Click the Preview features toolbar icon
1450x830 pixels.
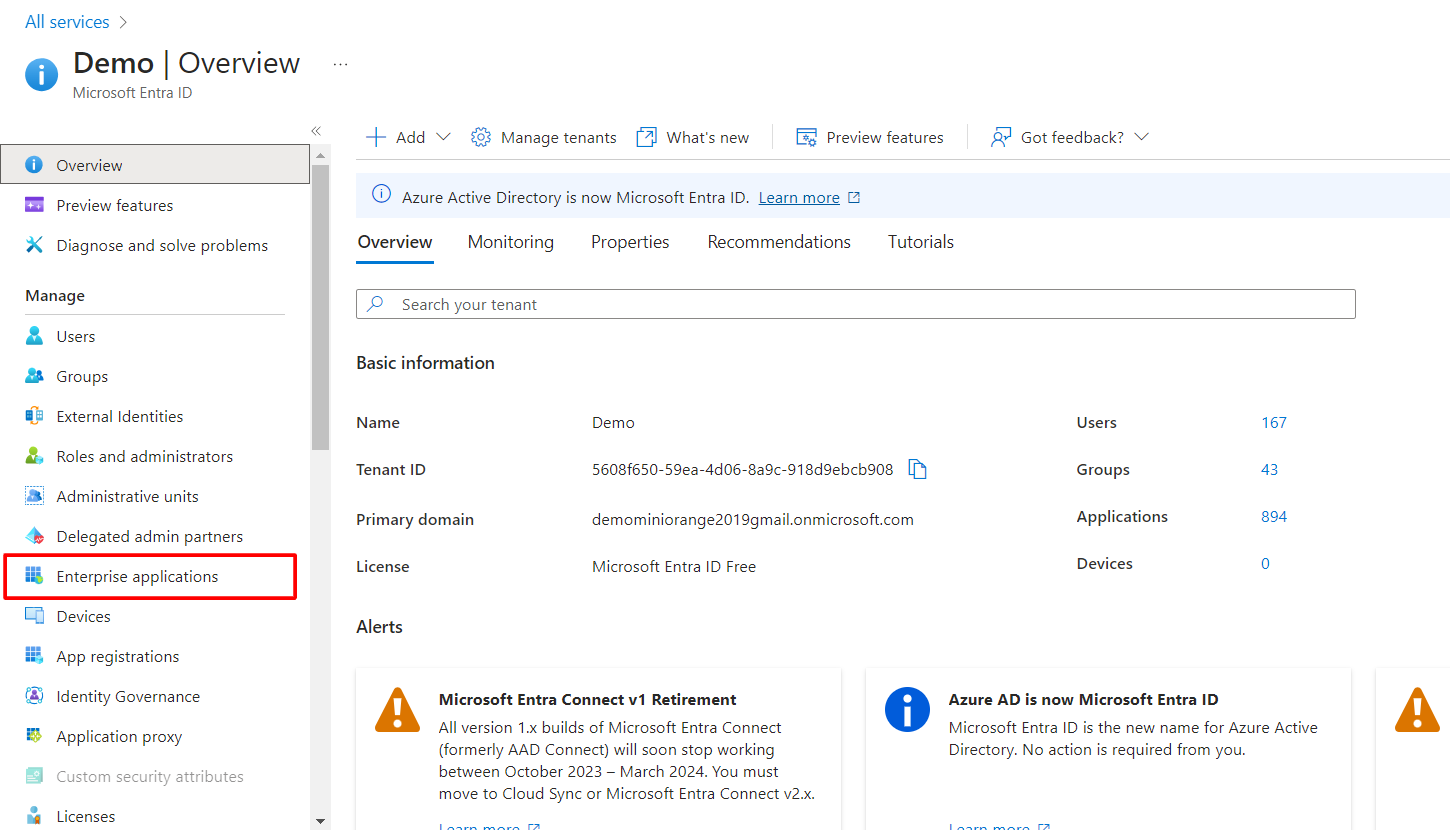tap(807, 137)
